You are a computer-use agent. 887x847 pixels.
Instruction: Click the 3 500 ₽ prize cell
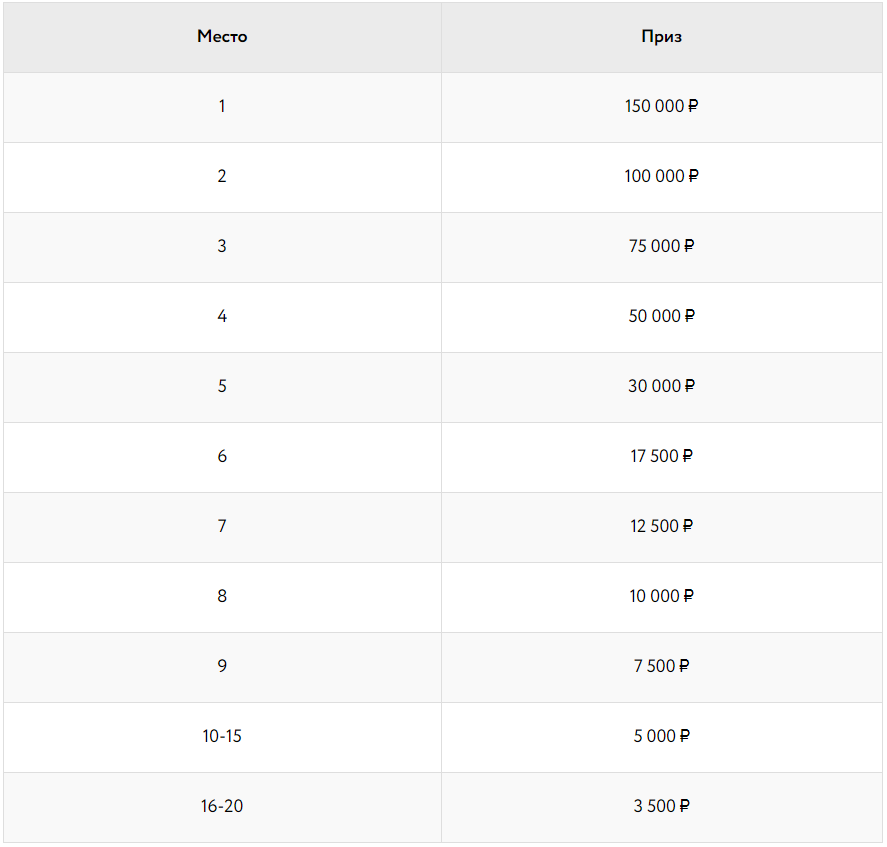pyautogui.click(x=662, y=806)
